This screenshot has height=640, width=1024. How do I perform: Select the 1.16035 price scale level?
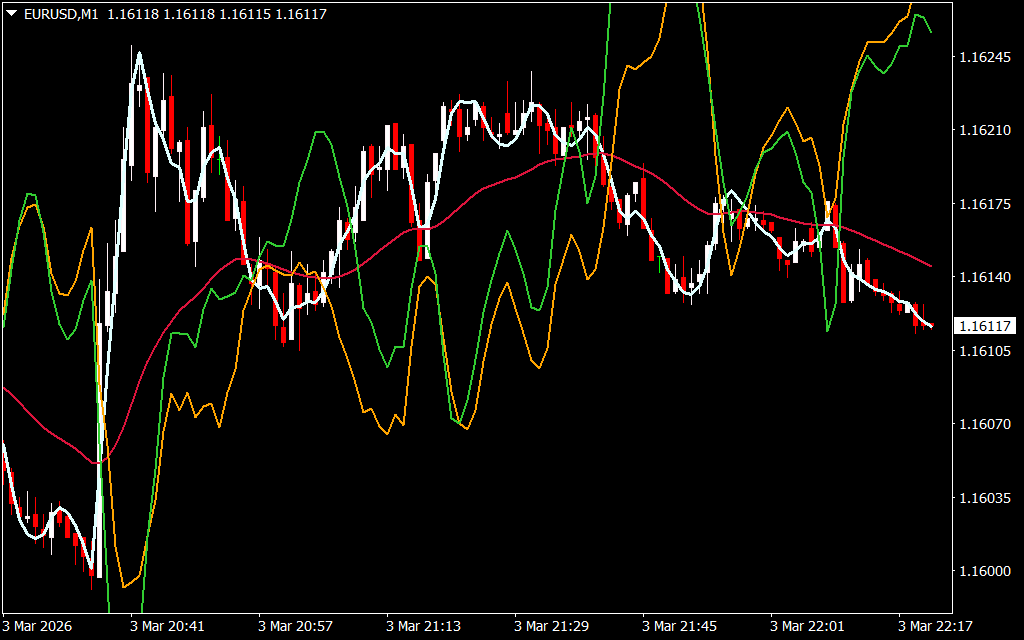click(x=985, y=498)
